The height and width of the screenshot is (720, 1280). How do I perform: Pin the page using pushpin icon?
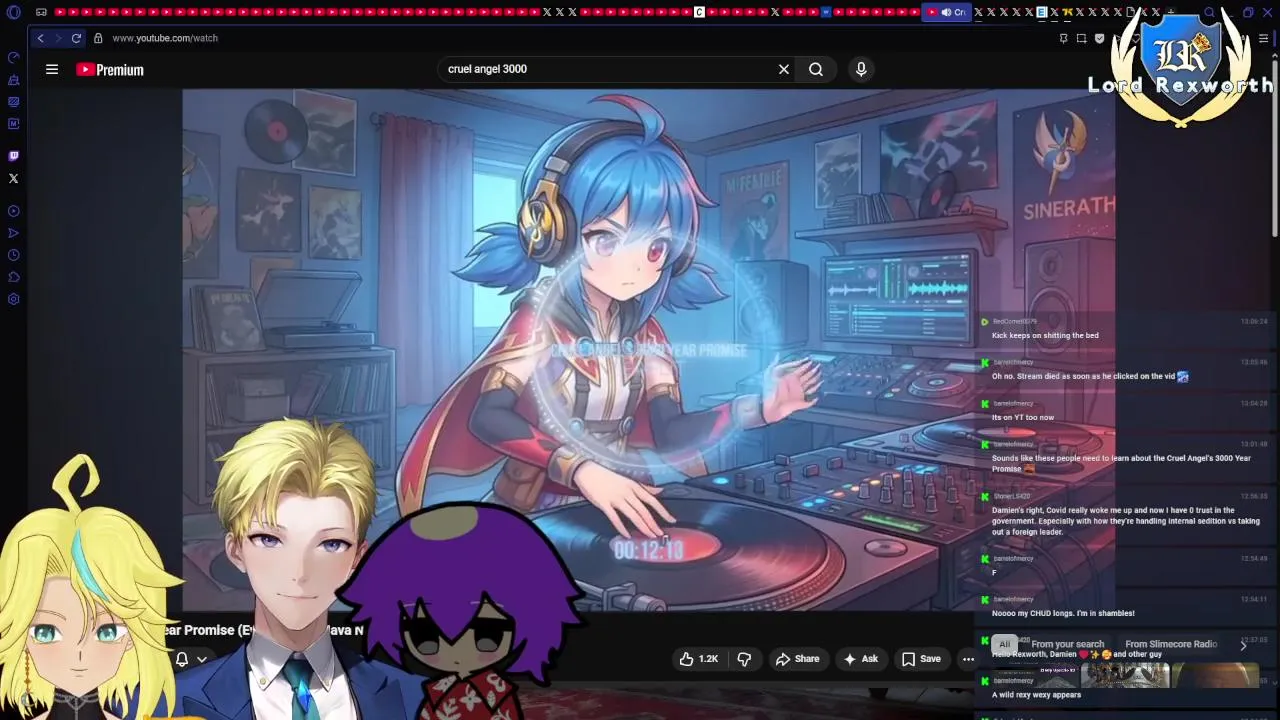pos(1063,38)
